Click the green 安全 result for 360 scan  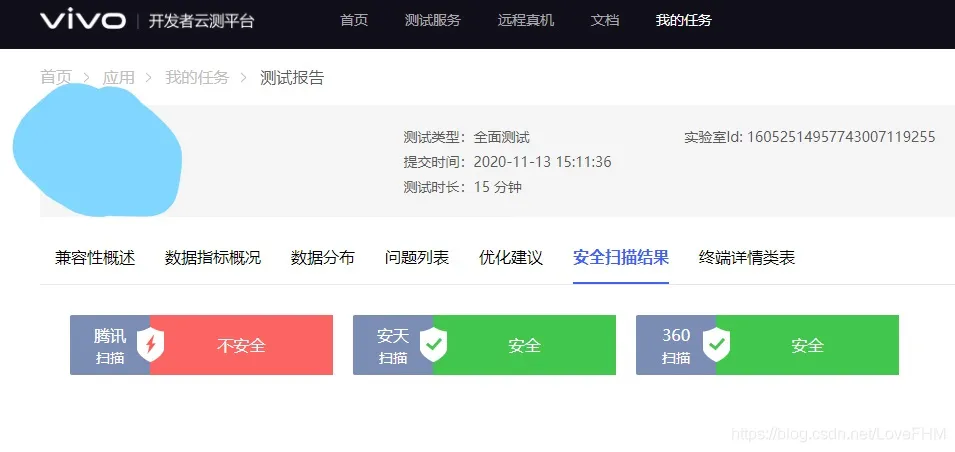click(x=808, y=345)
